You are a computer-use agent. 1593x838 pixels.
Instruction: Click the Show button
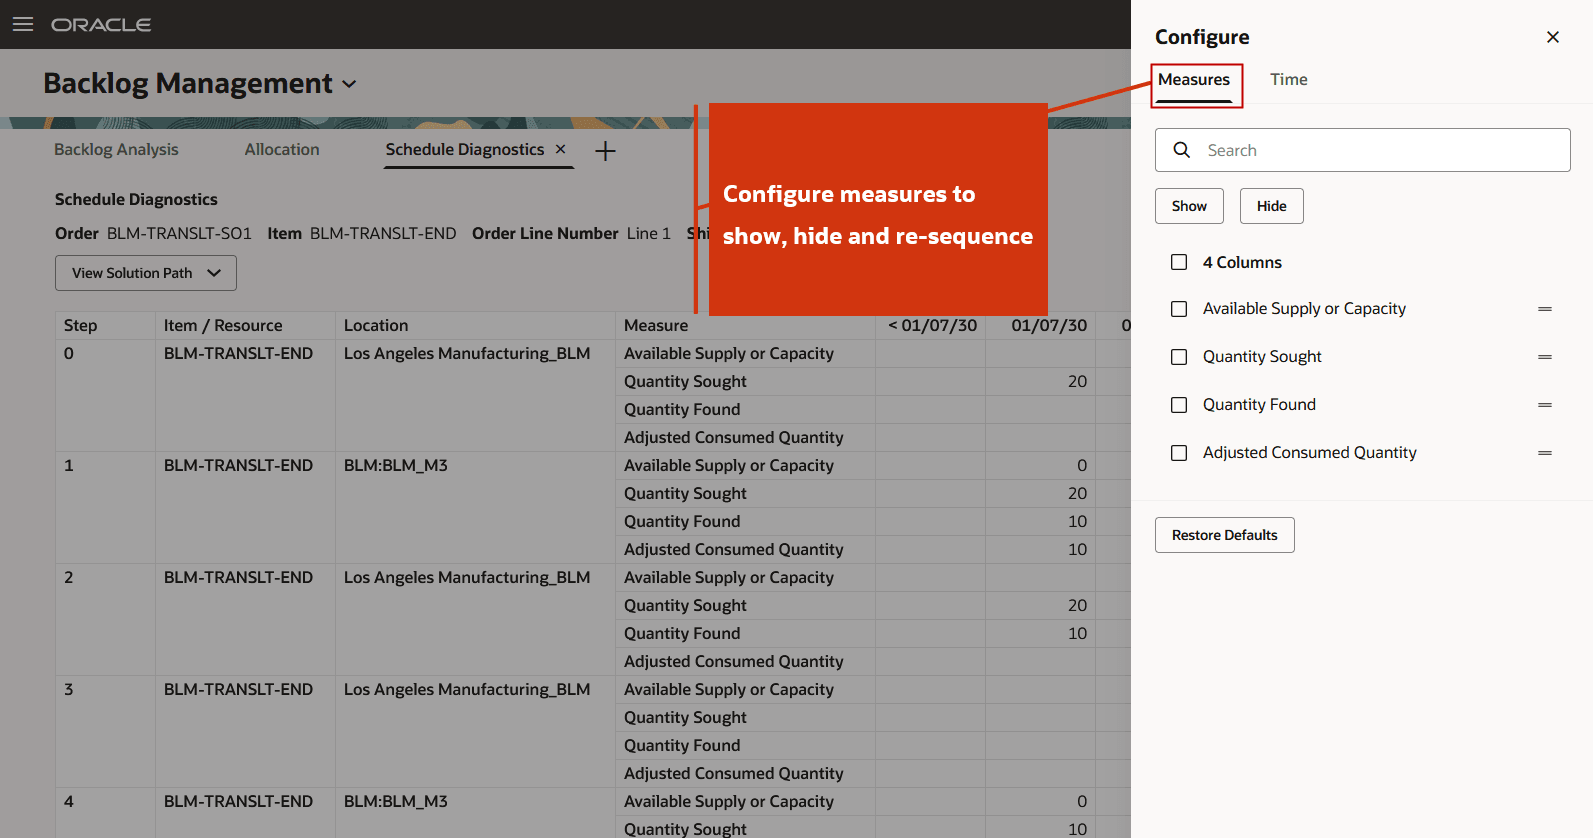[x=1189, y=206]
